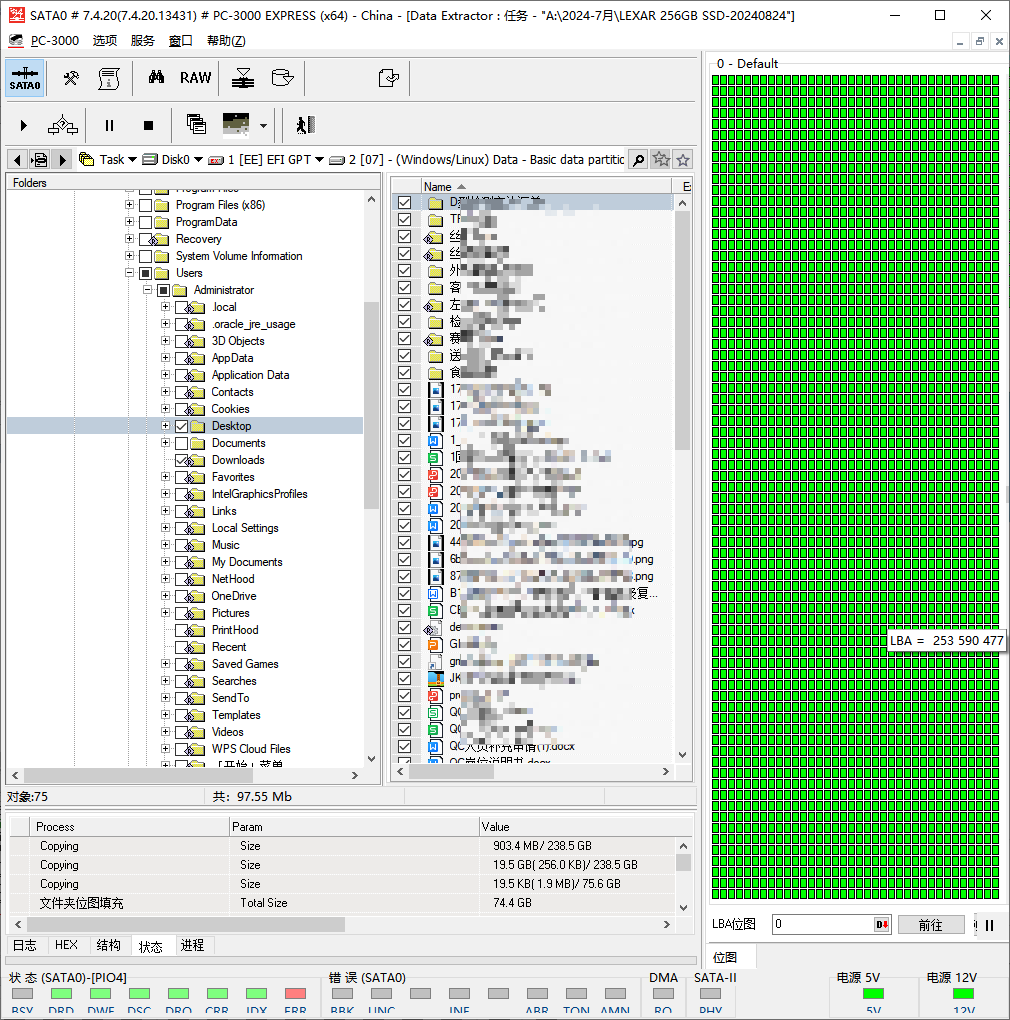This screenshot has width=1010, height=1020.
Task: Click the exit running-man icon
Action: point(305,125)
